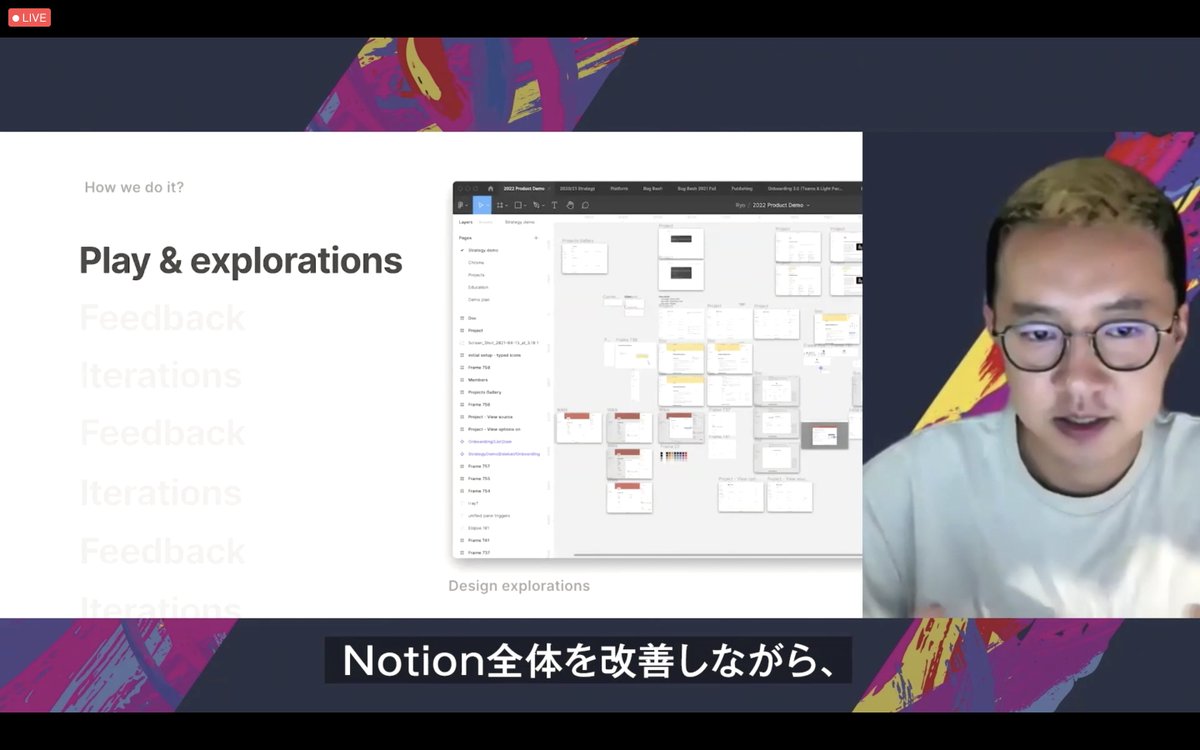Image resolution: width=1200 pixels, height=750 pixels.
Task: Select the highlighted gray frame on canvas
Action: click(x=825, y=435)
